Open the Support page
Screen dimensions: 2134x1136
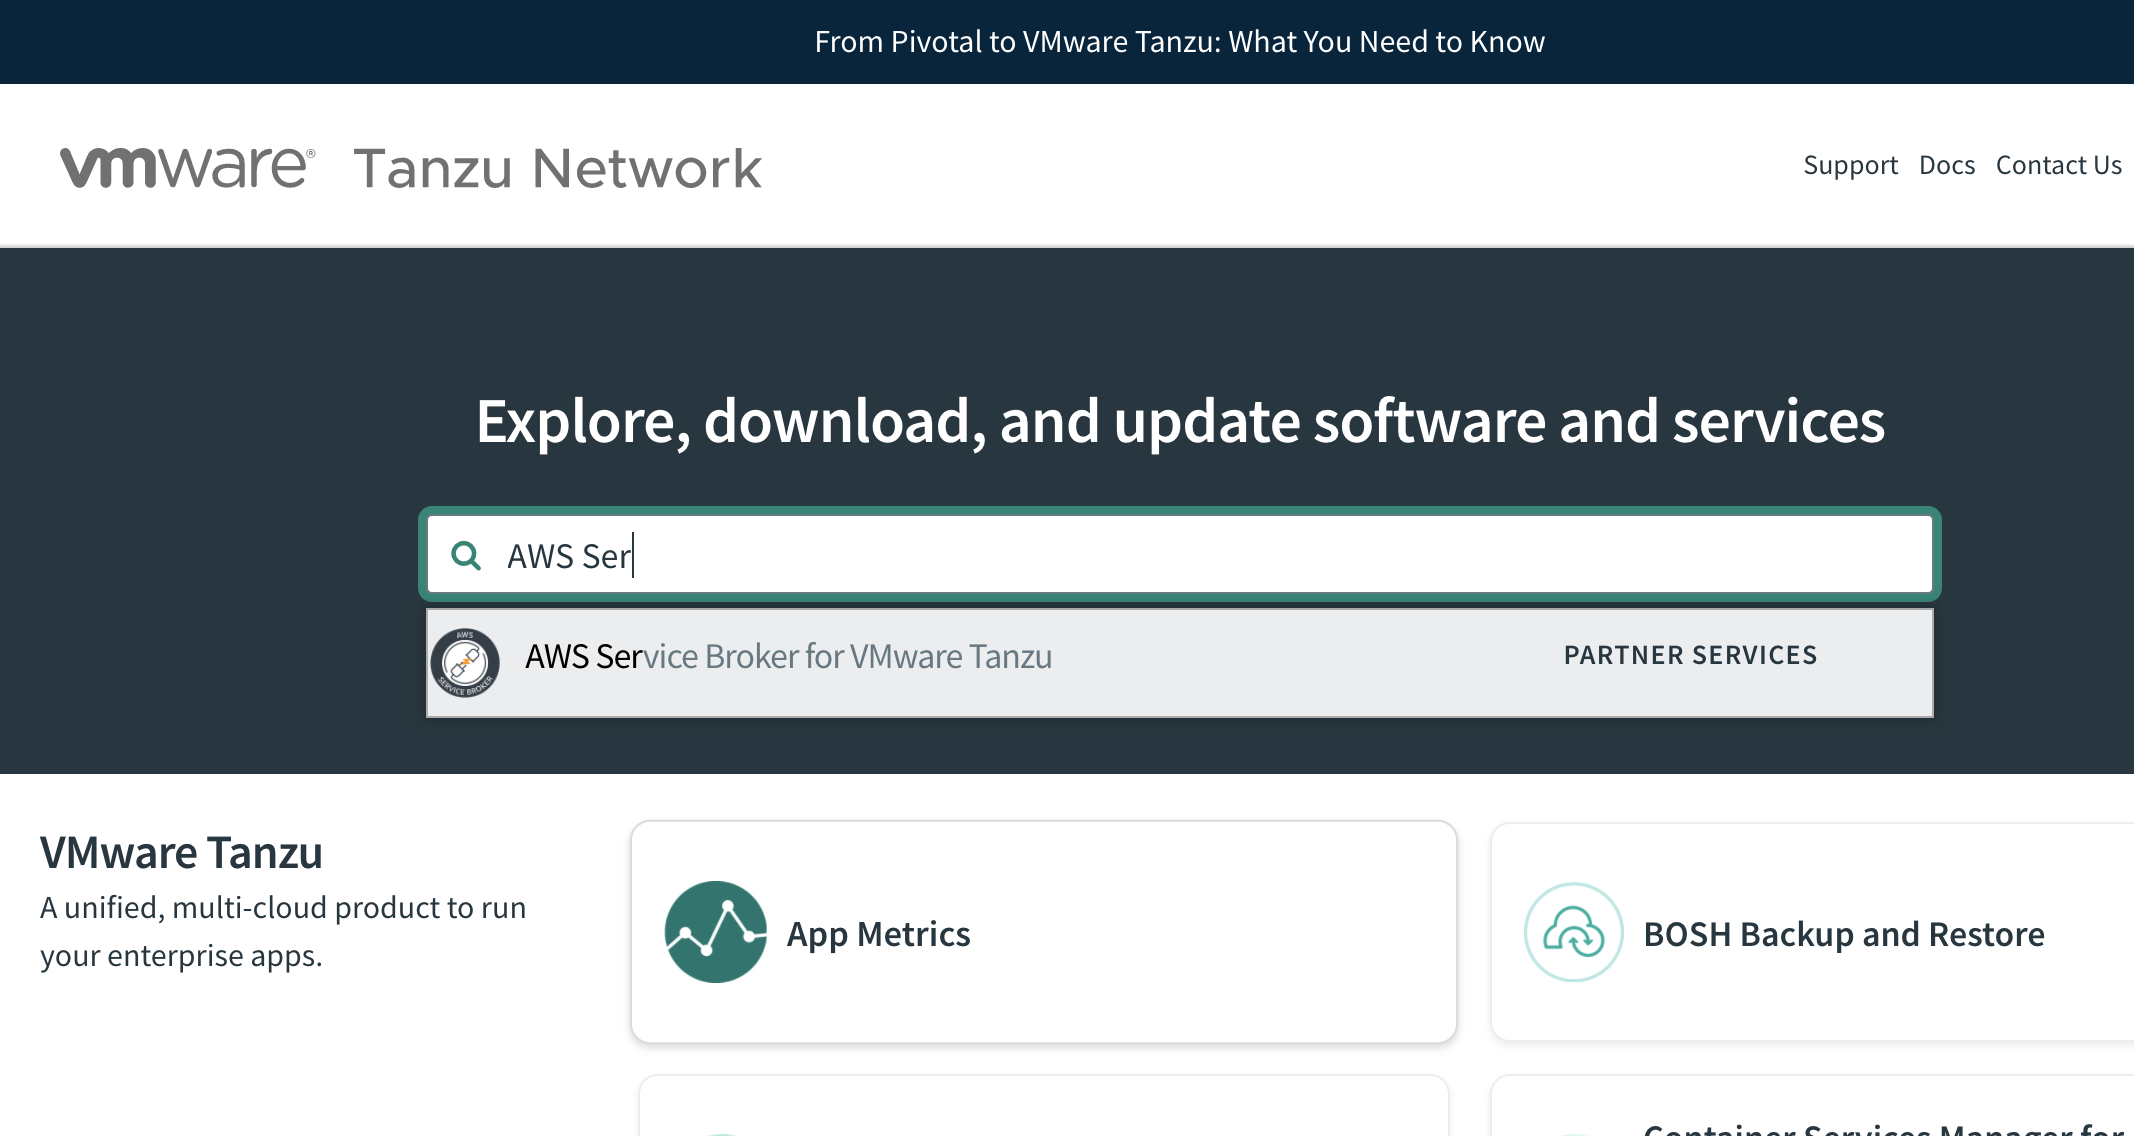tap(1849, 165)
